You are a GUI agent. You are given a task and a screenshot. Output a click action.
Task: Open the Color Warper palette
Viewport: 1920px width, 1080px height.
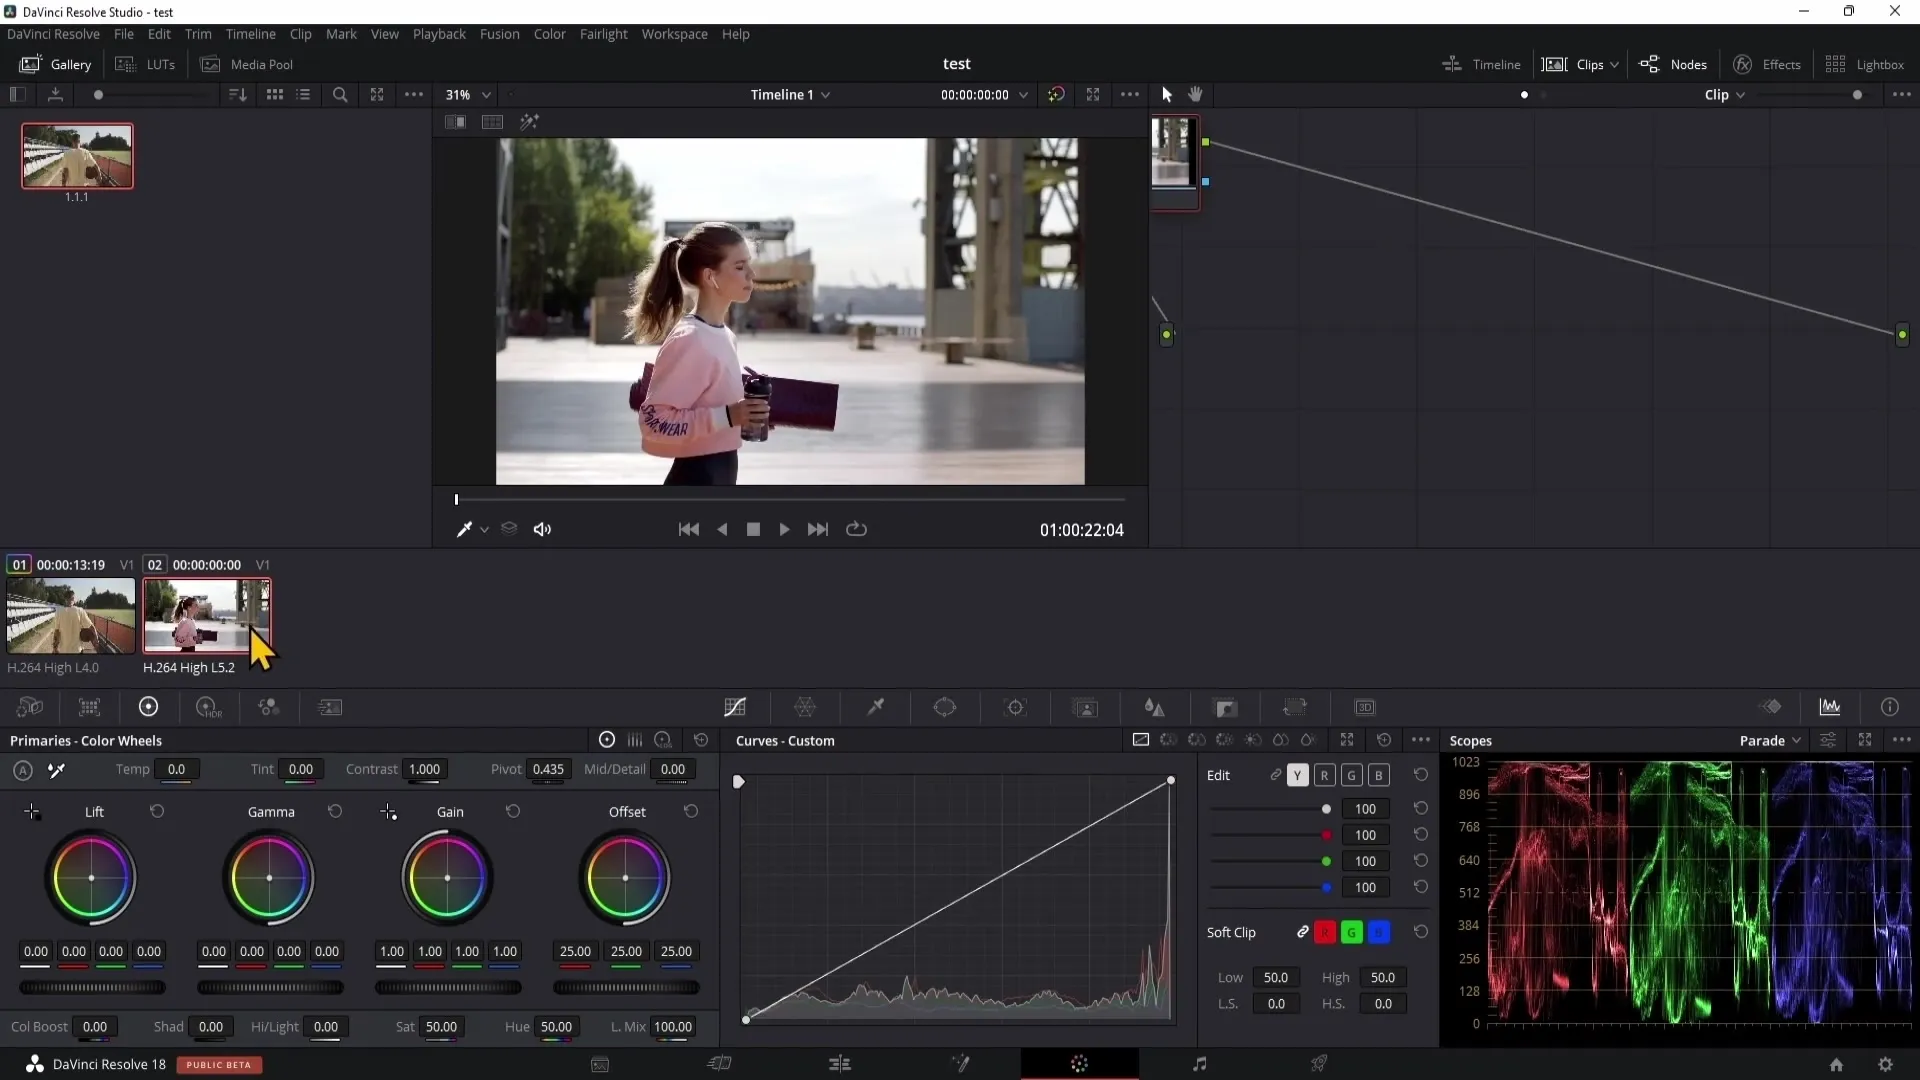coord(805,707)
